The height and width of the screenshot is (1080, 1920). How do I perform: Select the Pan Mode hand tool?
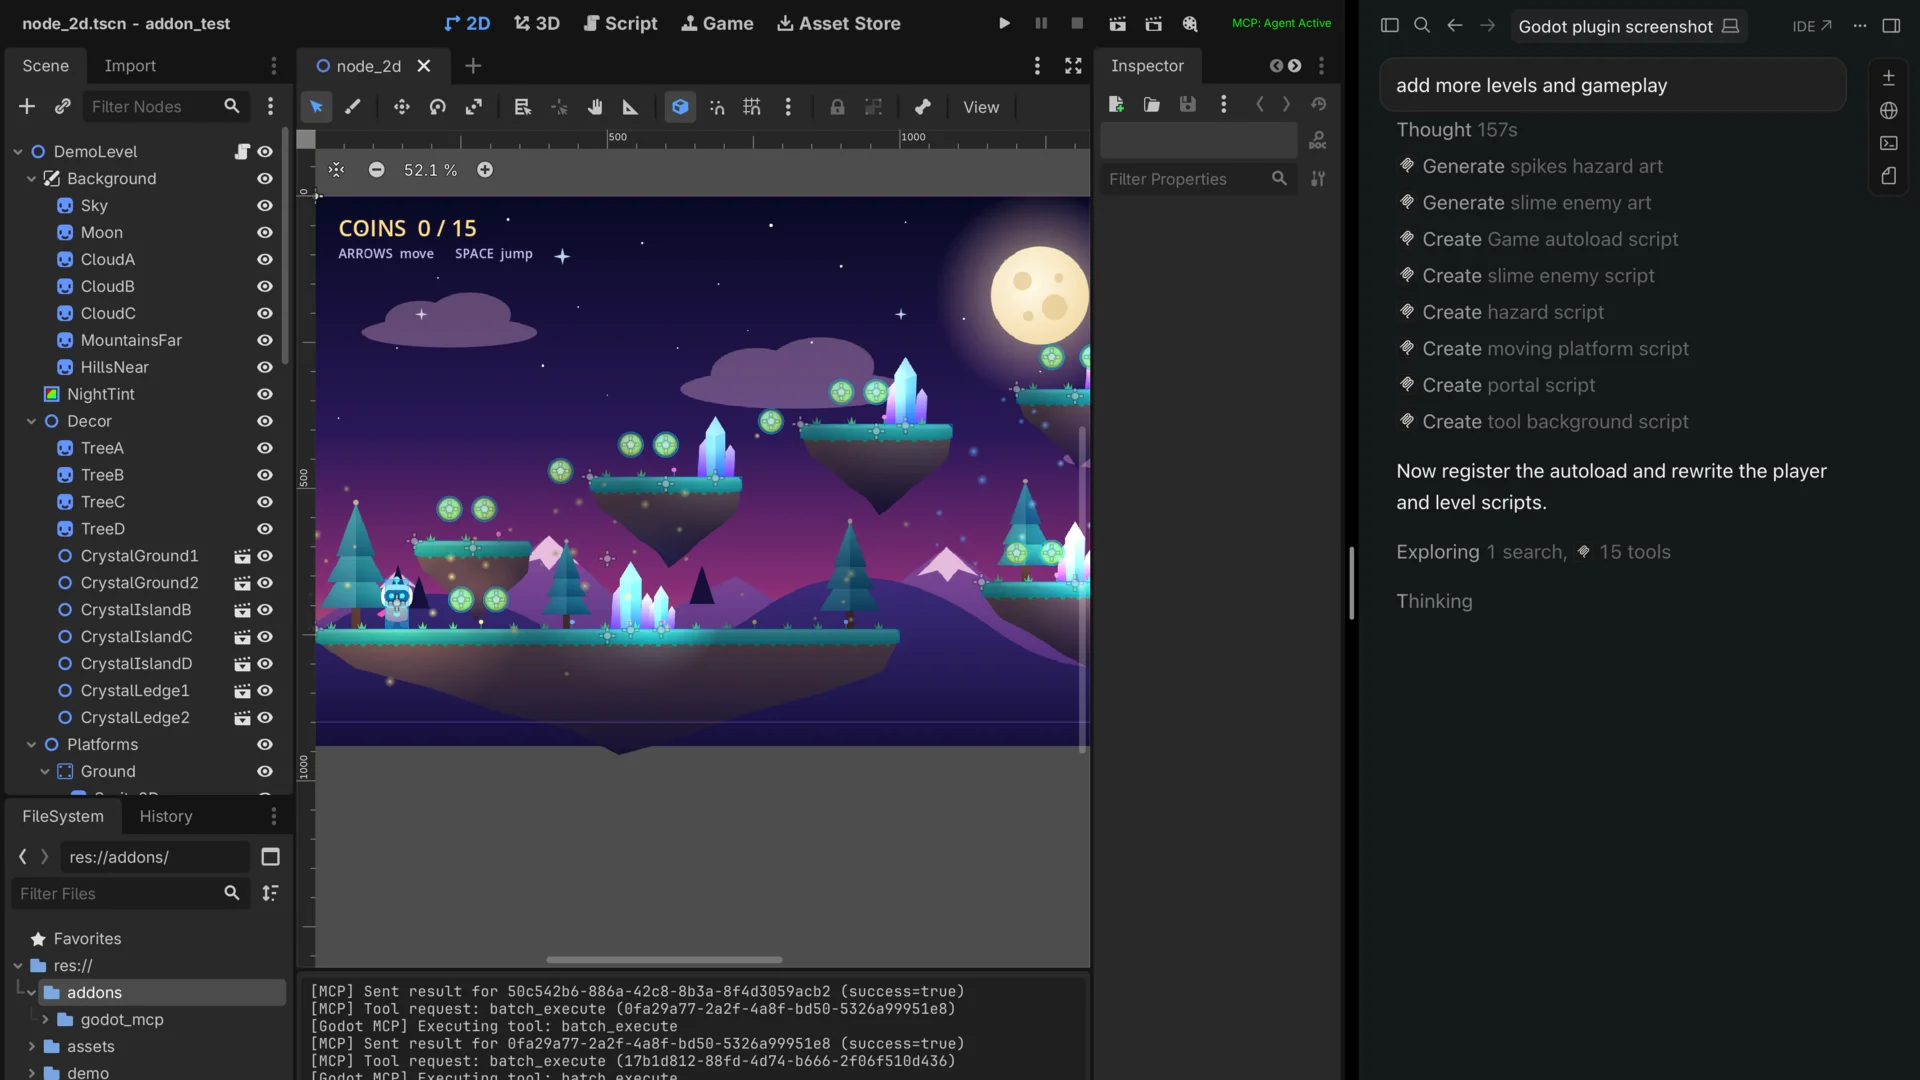[x=595, y=107]
